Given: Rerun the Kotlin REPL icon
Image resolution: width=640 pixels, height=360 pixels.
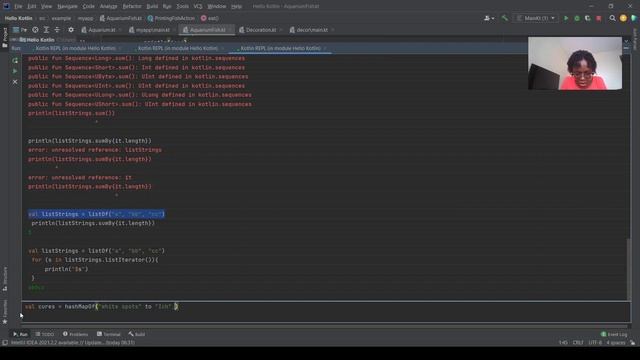Looking at the screenshot, I should click(15, 60).
